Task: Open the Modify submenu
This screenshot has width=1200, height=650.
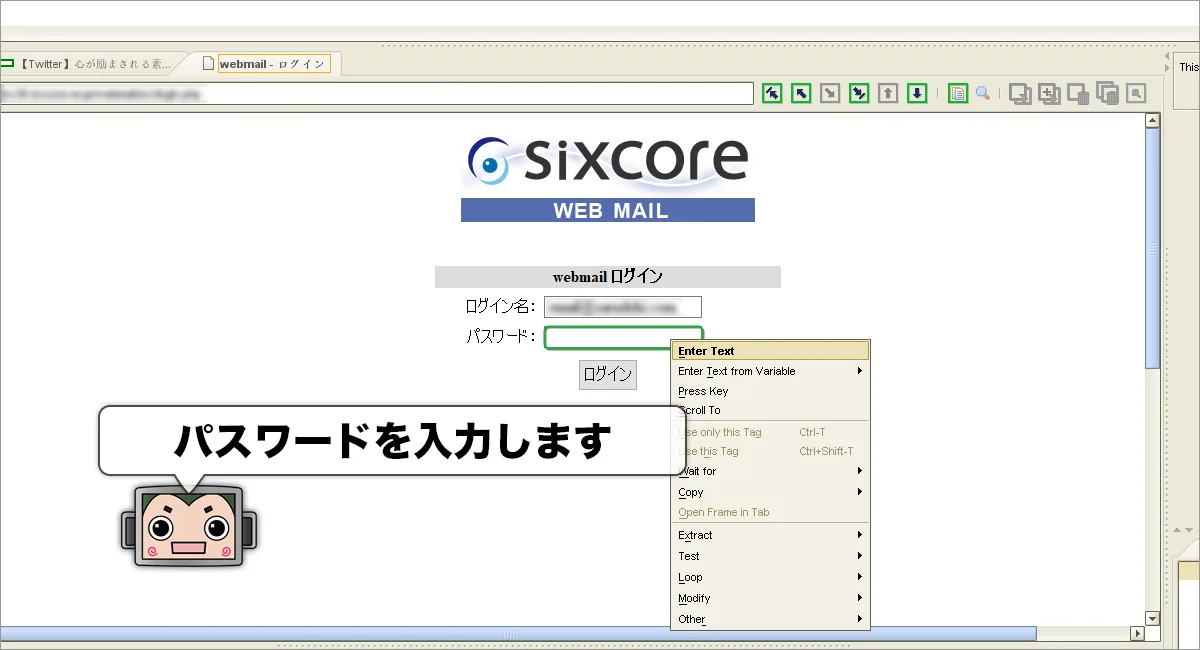Action: 770,598
